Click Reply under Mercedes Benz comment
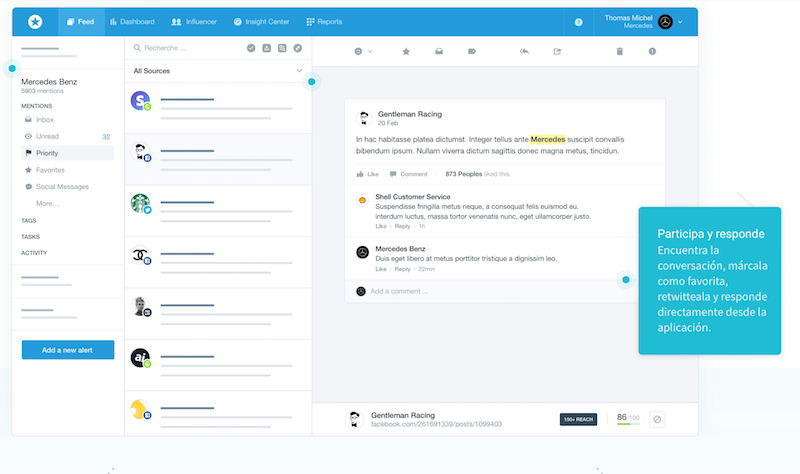 (x=402, y=269)
